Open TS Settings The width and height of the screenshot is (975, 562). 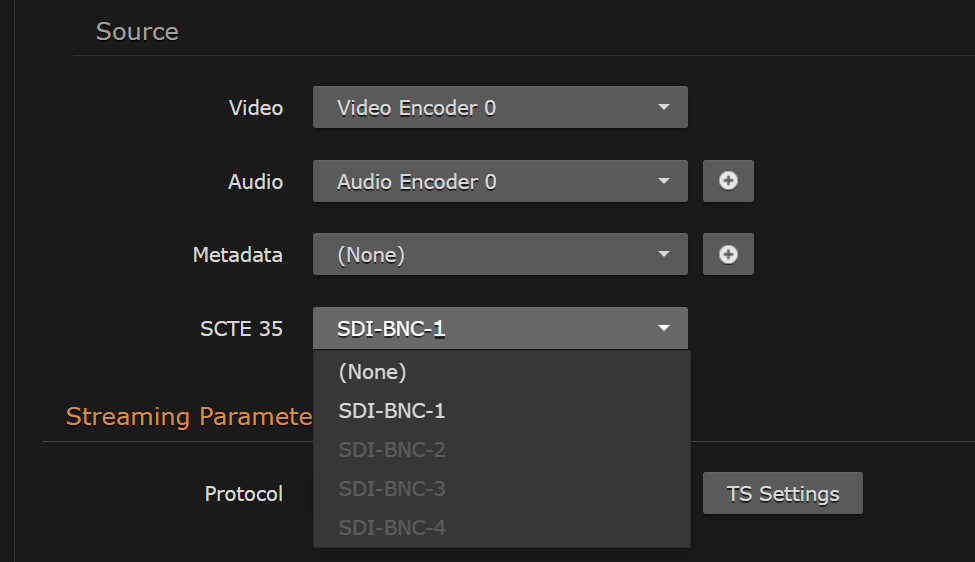782,494
